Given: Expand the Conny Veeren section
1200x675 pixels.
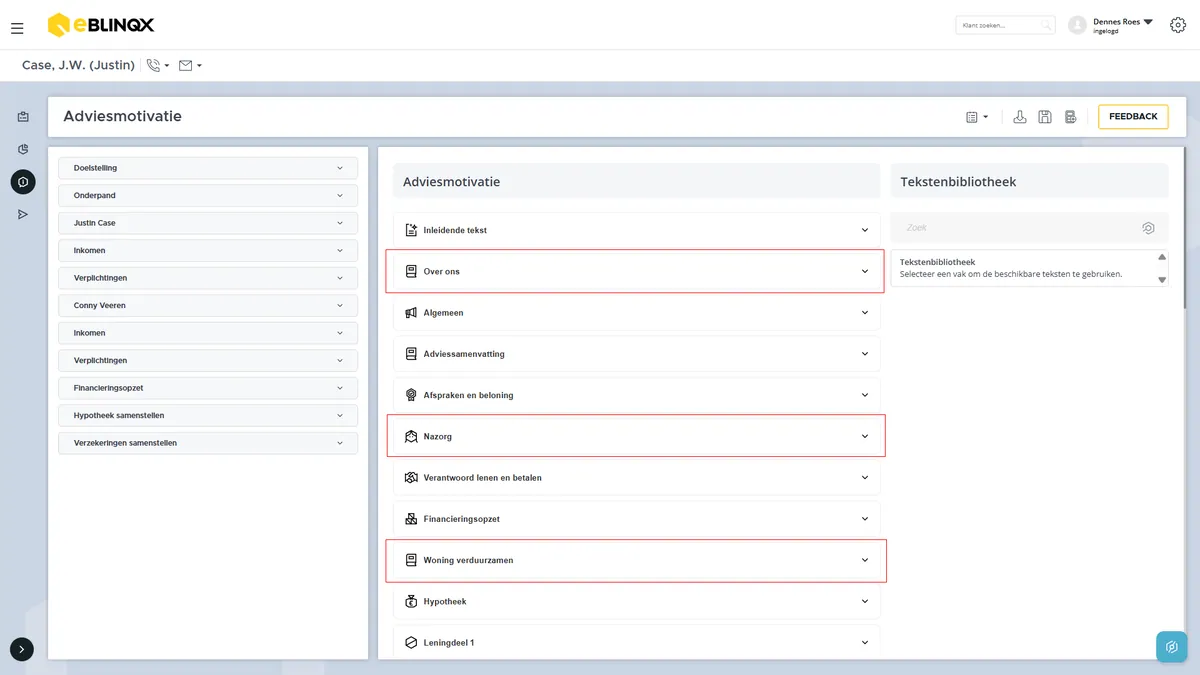Looking at the screenshot, I should (x=208, y=305).
